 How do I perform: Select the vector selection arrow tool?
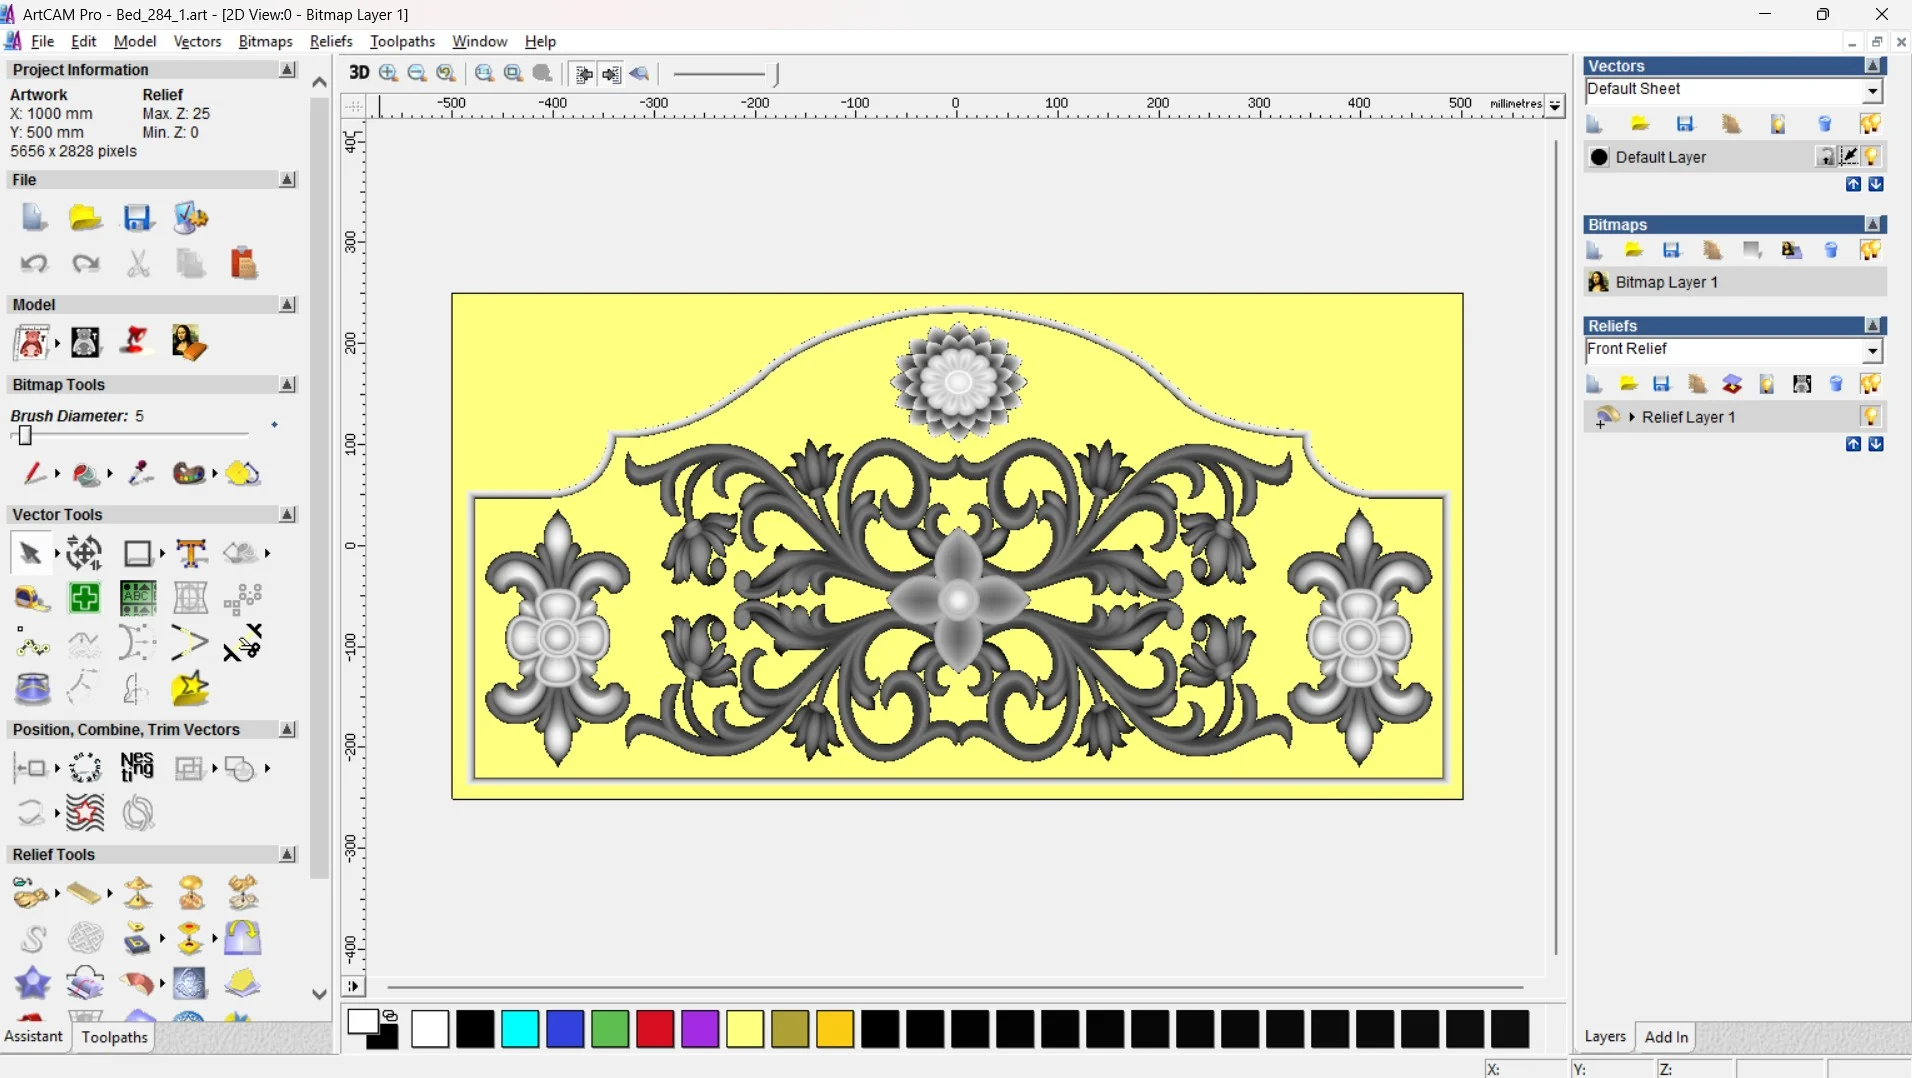[30, 553]
